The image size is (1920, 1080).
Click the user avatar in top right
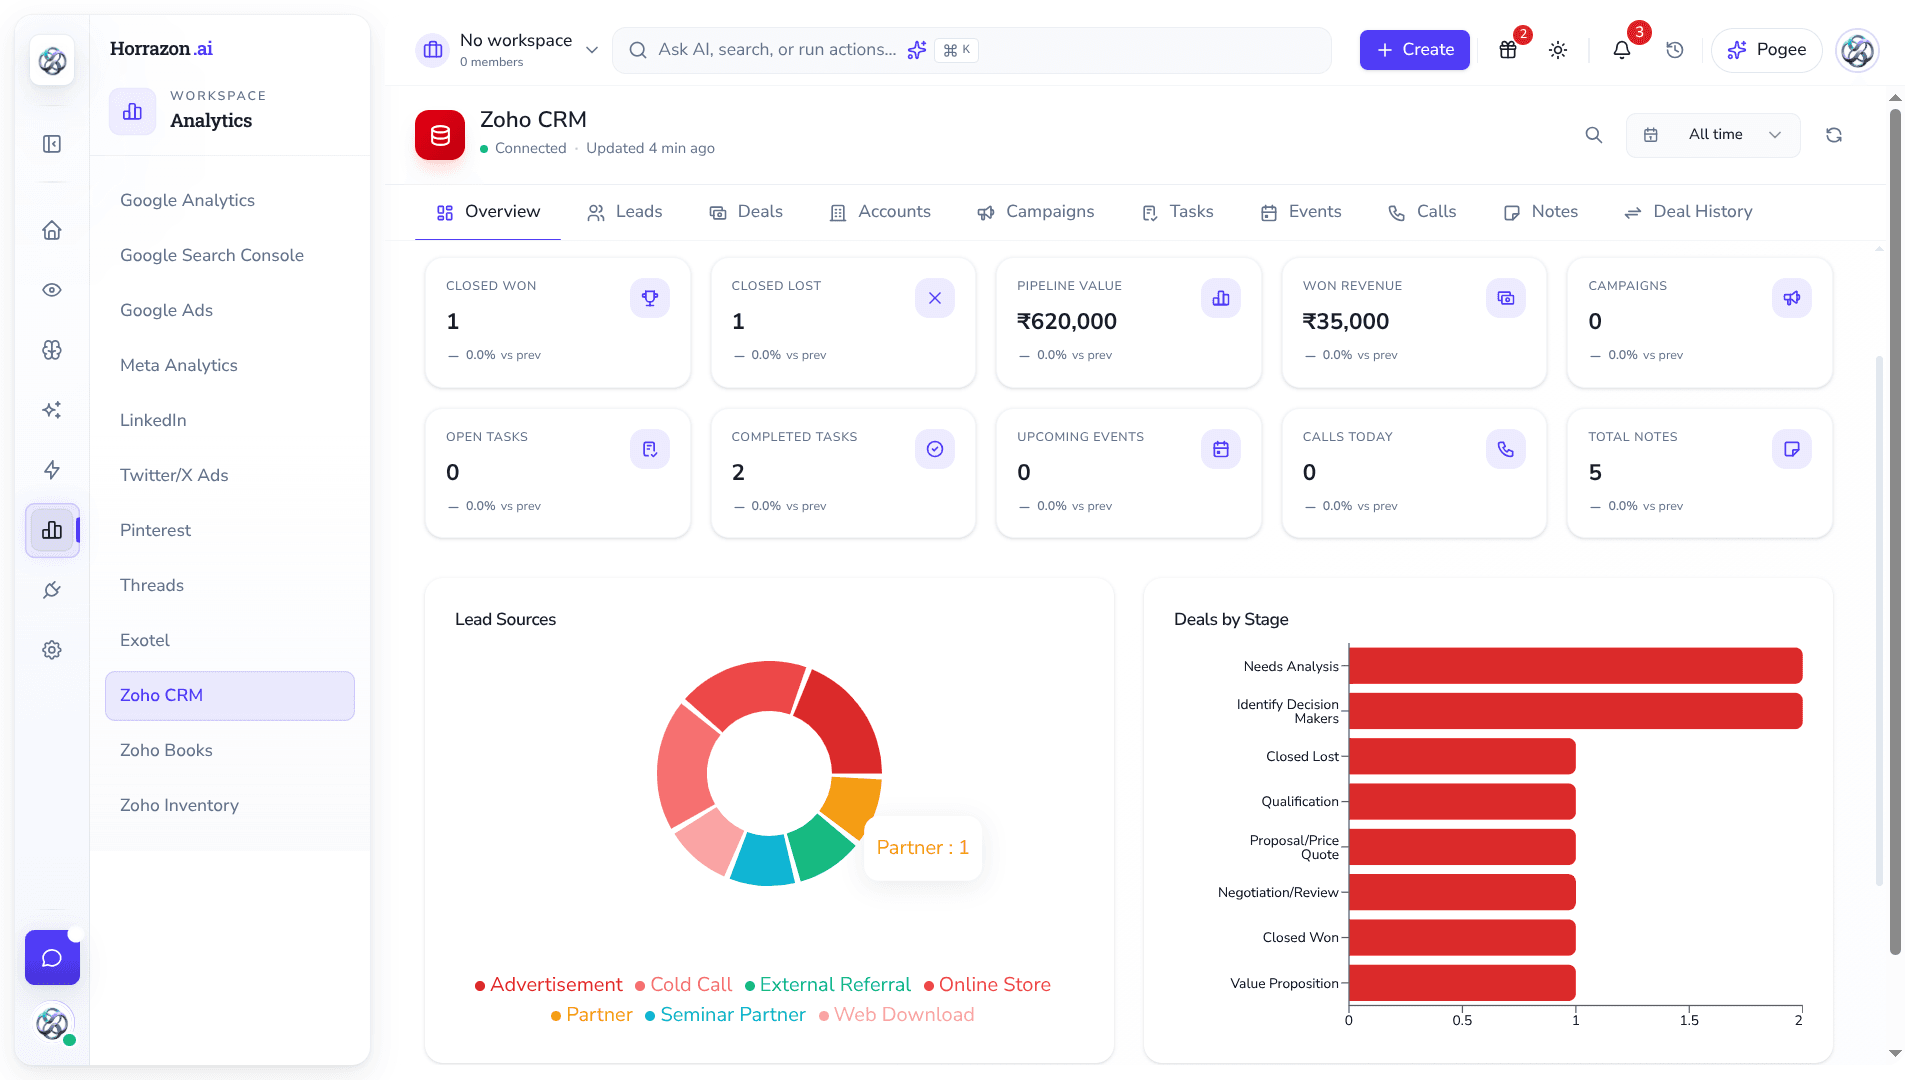click(x=1857, y=50)
